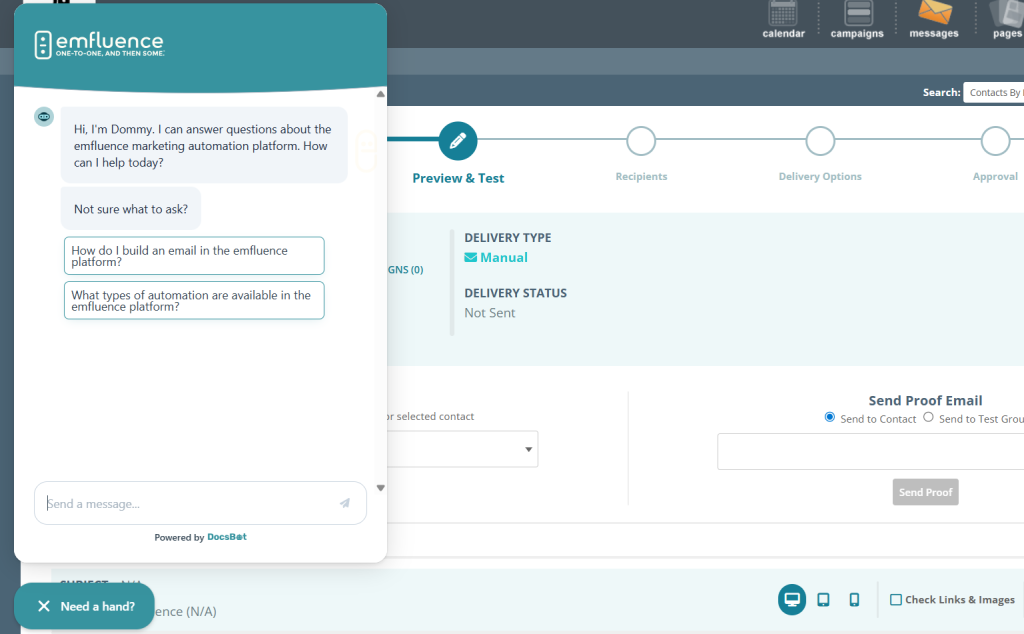Open the Contacts By search dropdown
This screenshot has height=634, width=1024.
[992, 92]
